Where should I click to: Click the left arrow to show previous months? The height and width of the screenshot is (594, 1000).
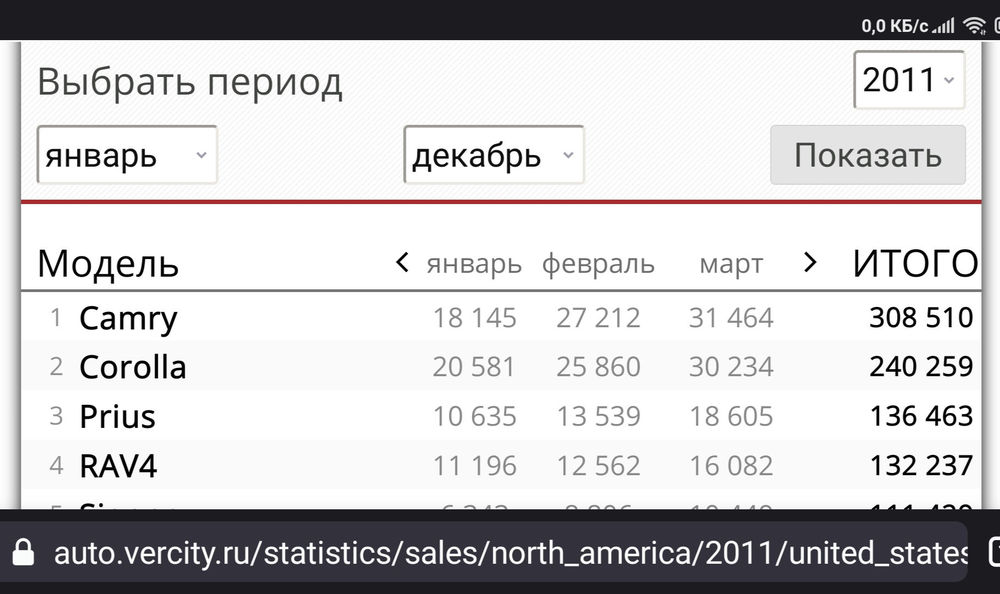402,263
